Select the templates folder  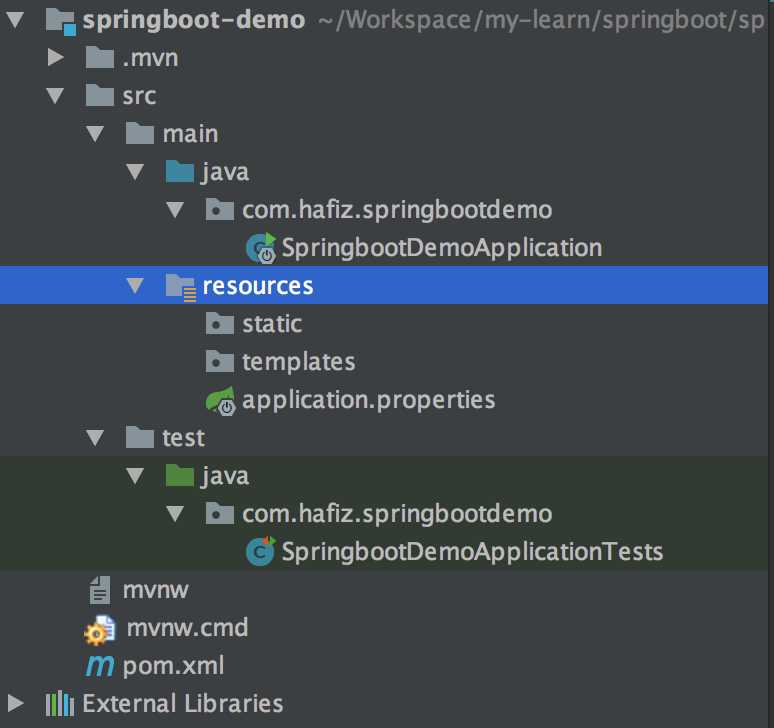298,362
